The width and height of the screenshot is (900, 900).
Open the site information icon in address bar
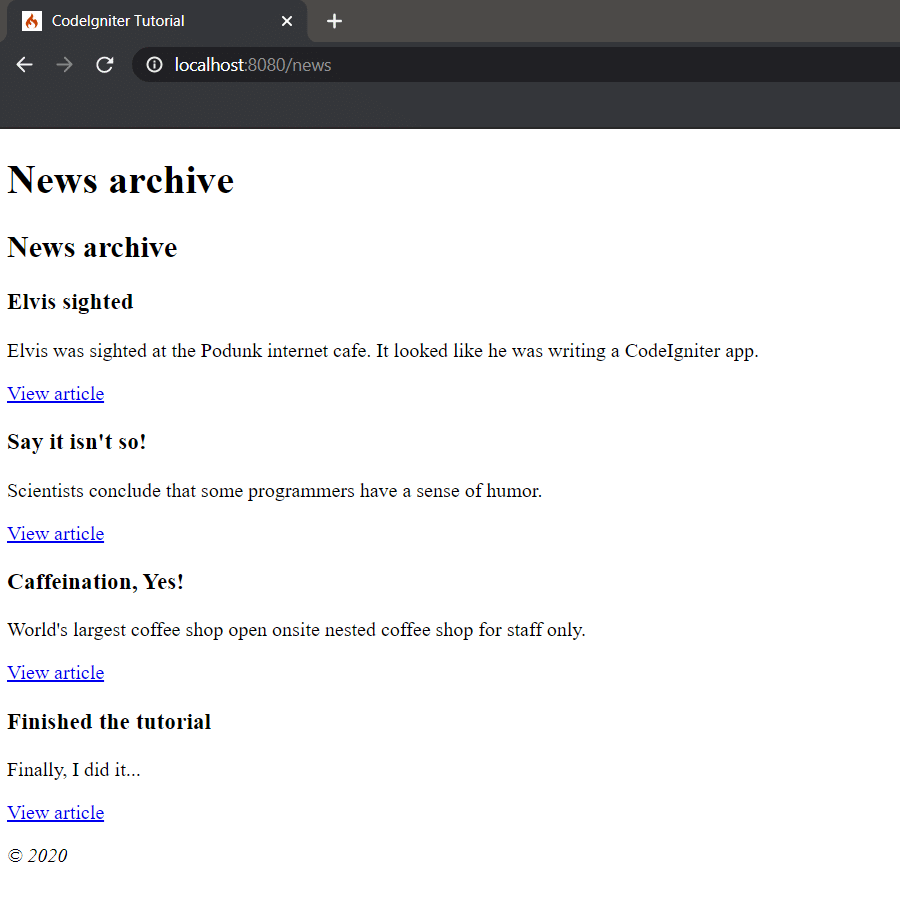point(152,64)
